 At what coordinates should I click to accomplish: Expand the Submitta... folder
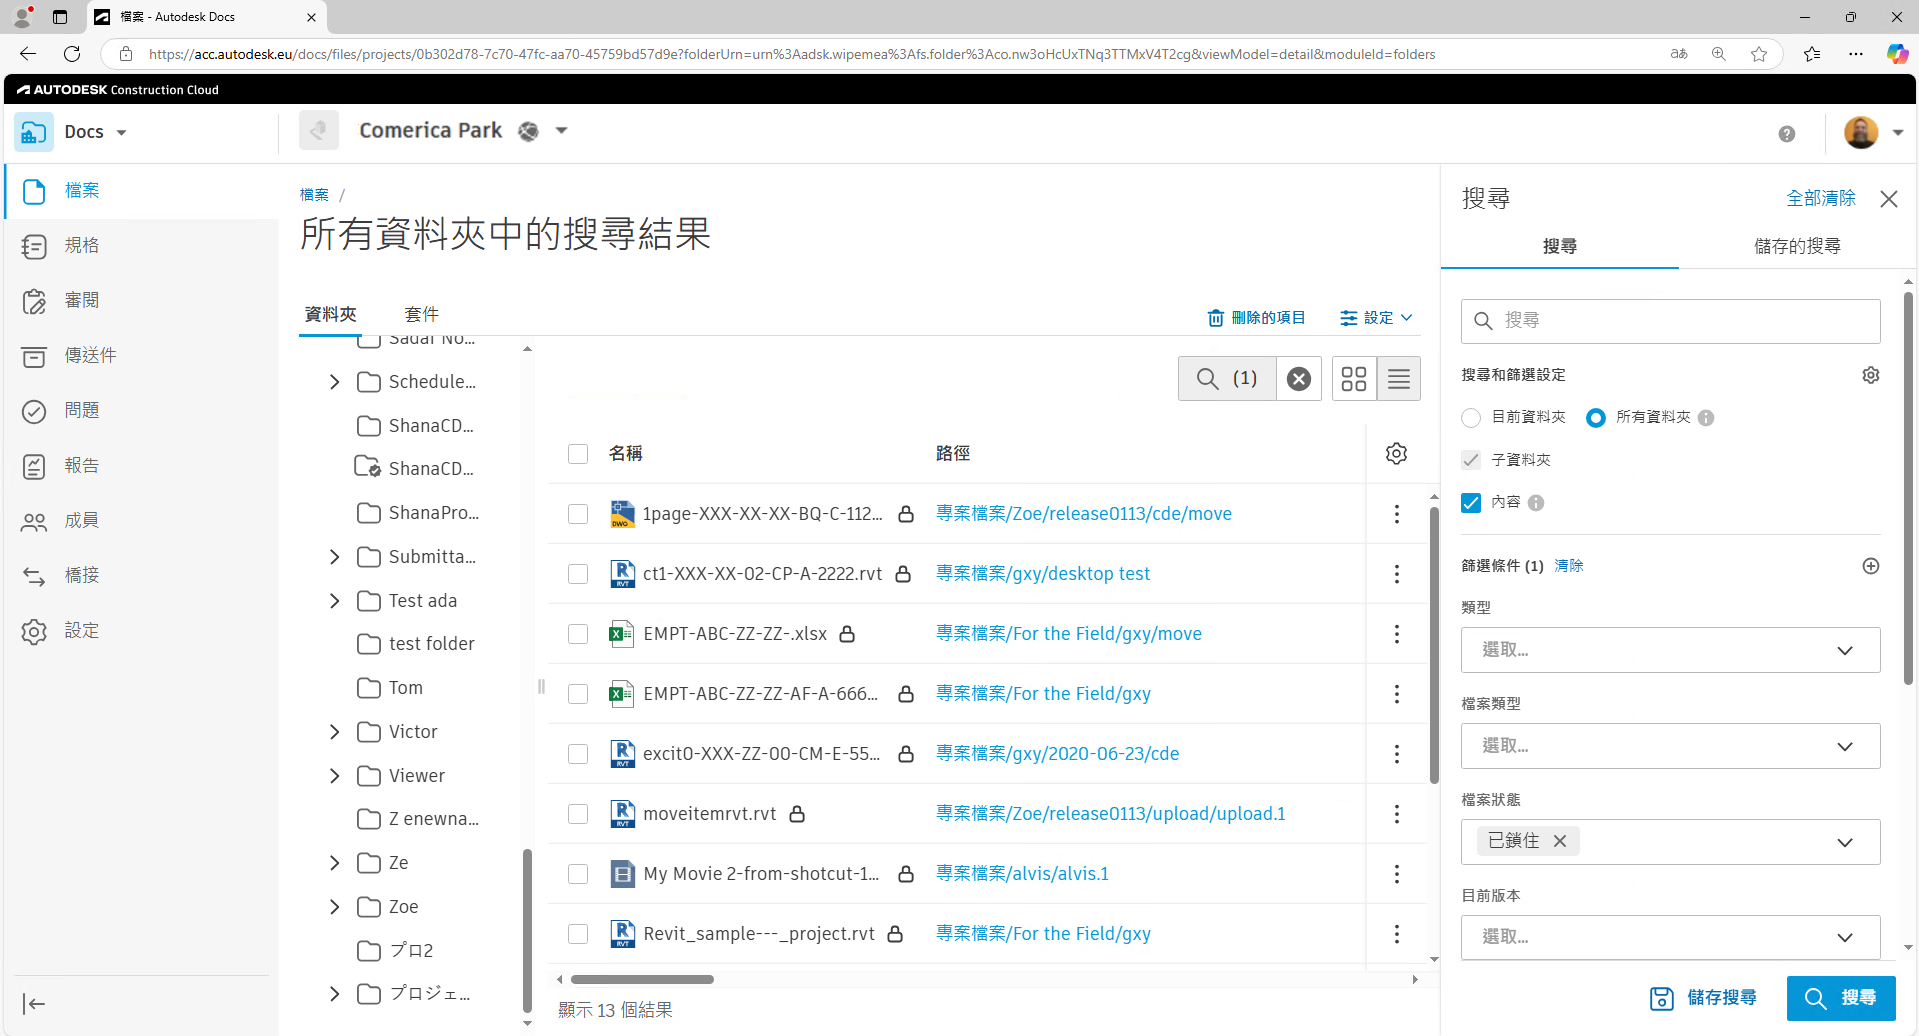335,557
